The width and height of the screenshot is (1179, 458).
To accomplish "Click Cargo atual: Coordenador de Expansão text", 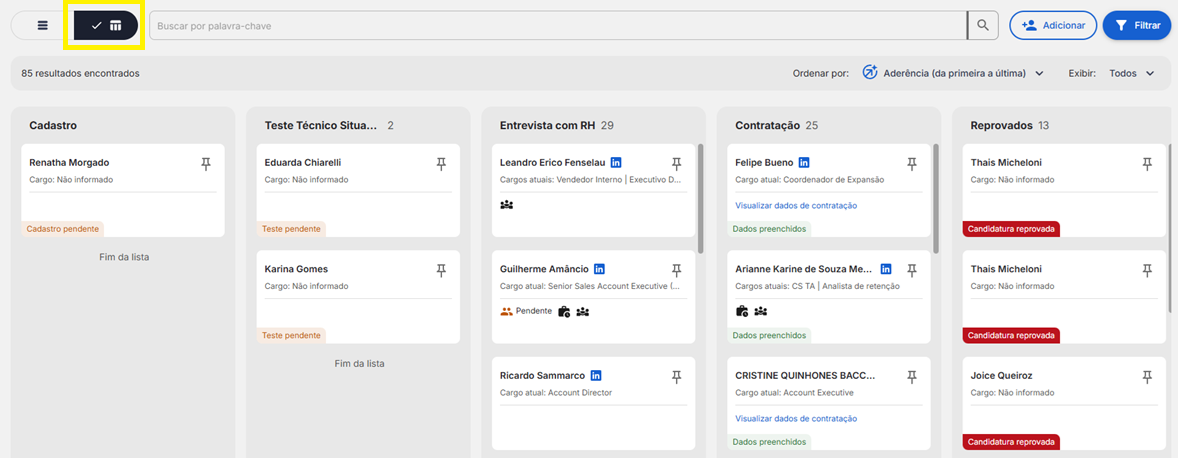I will click(809, 180).
